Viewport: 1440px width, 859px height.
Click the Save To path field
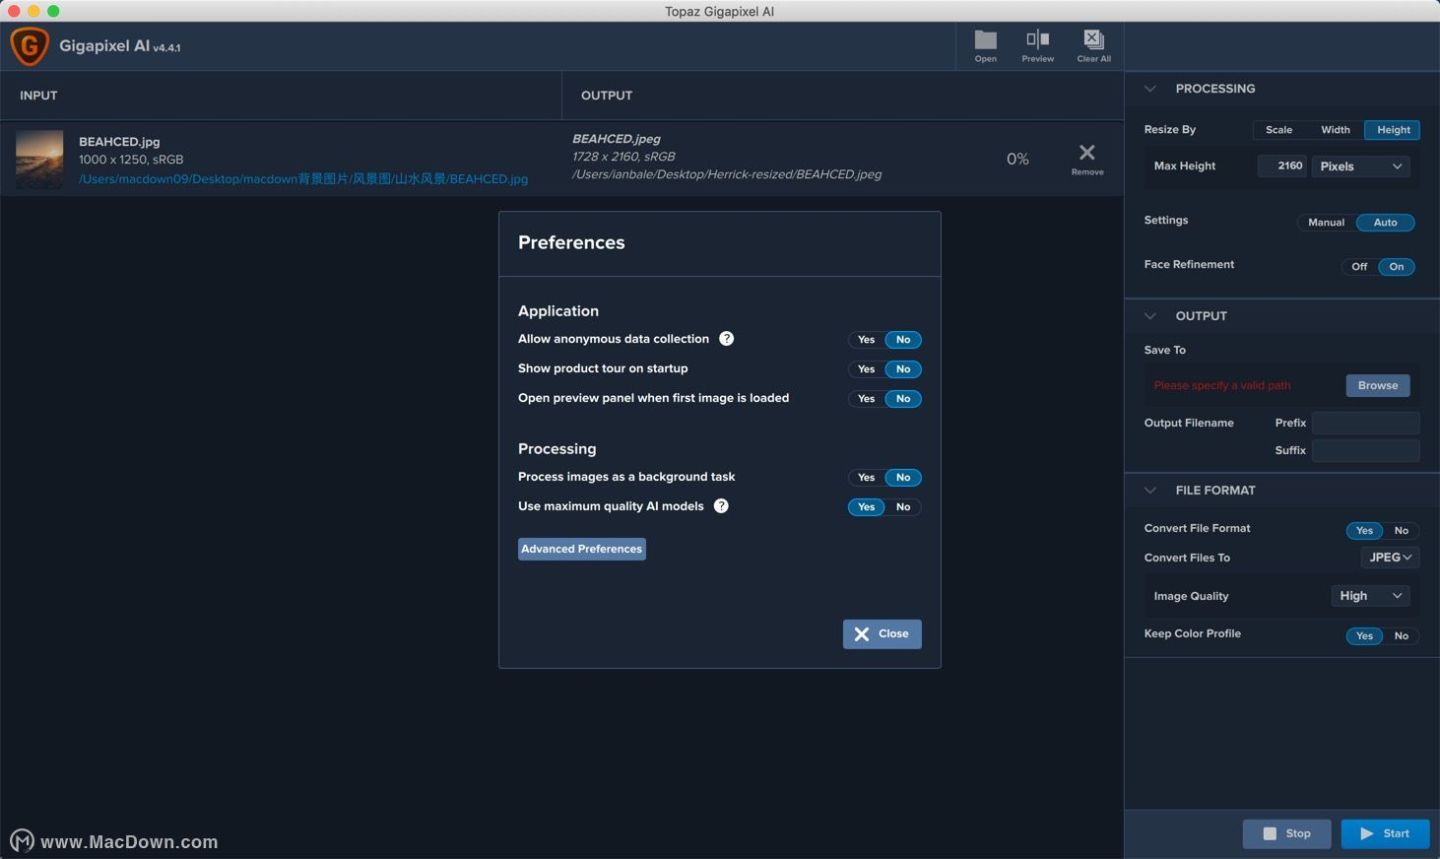pos(1243,386)
